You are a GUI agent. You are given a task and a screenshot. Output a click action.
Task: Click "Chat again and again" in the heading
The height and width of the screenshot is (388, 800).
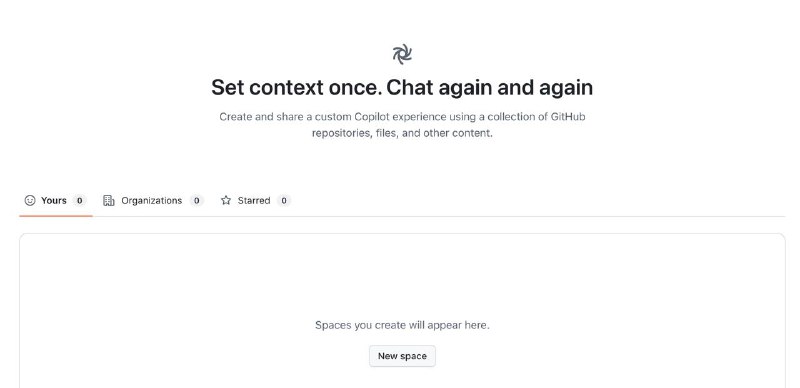click(489, 87)
